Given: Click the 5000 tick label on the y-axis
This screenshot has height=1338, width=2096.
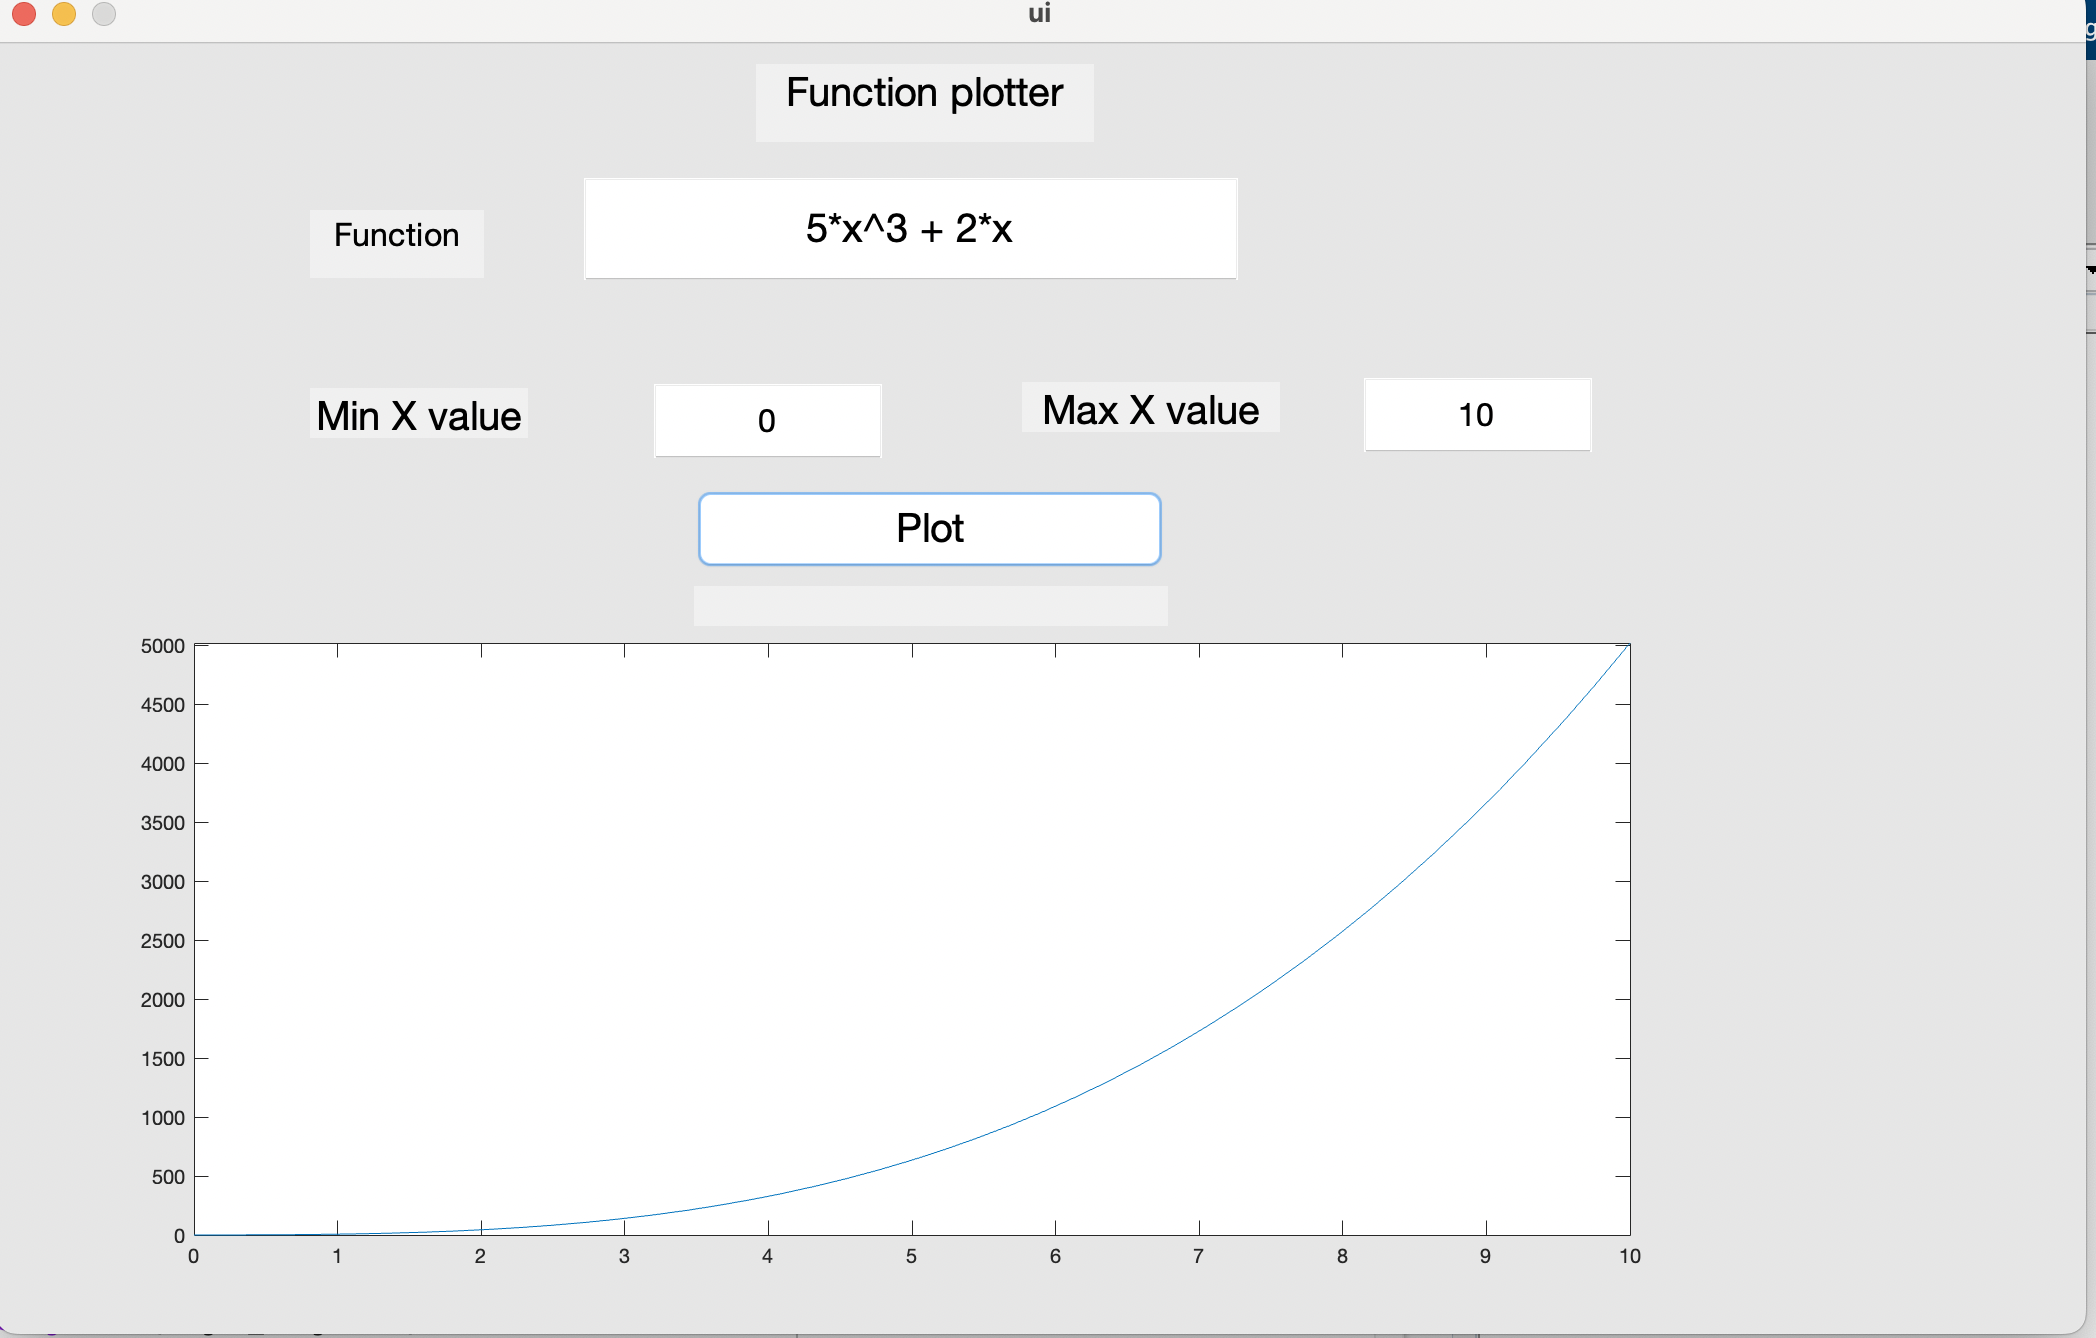Looking at the screenshot, I should (163, 646).
